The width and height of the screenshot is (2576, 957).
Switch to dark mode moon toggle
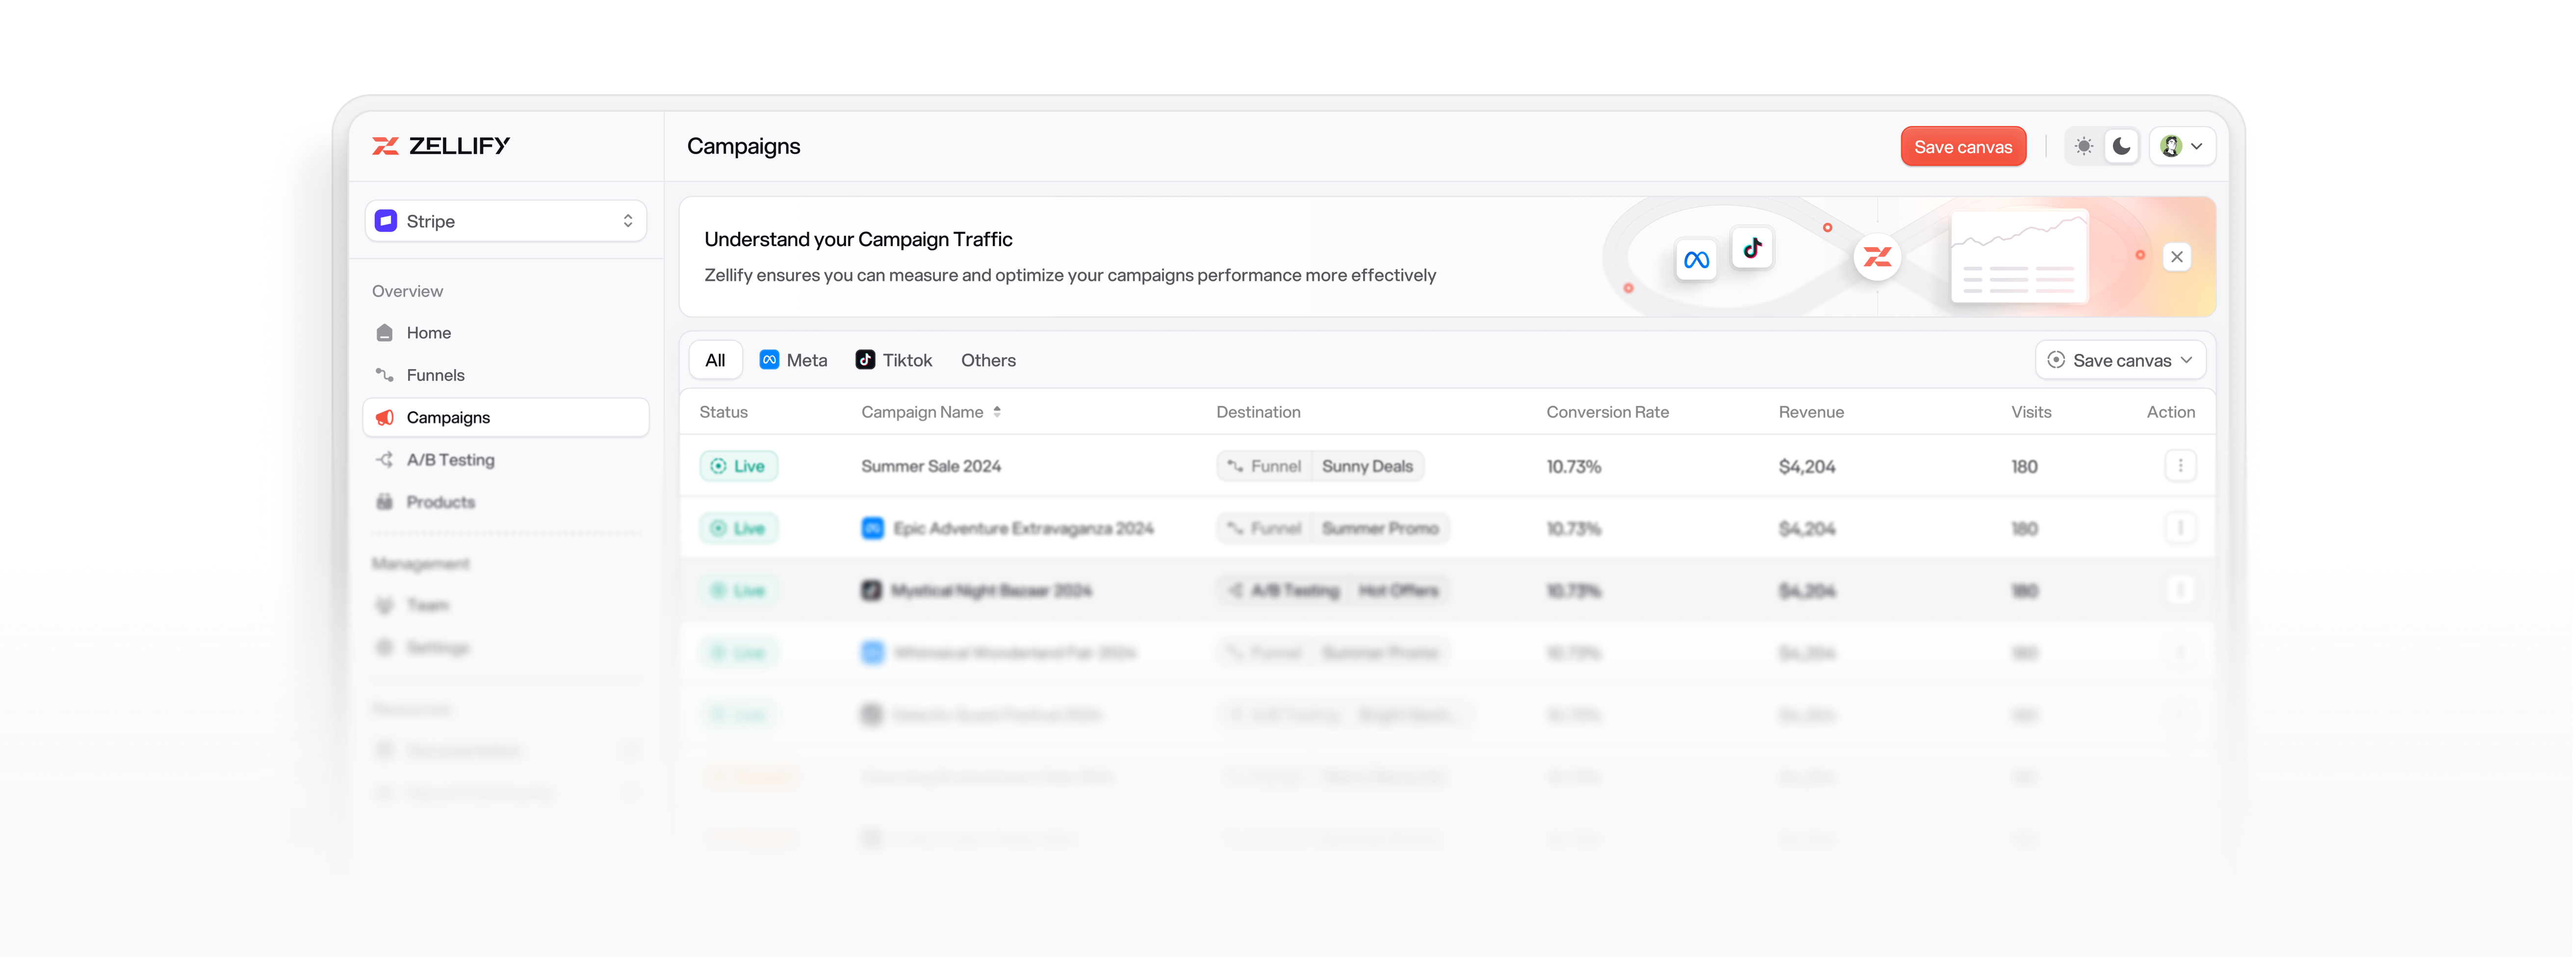point(2121,146)
